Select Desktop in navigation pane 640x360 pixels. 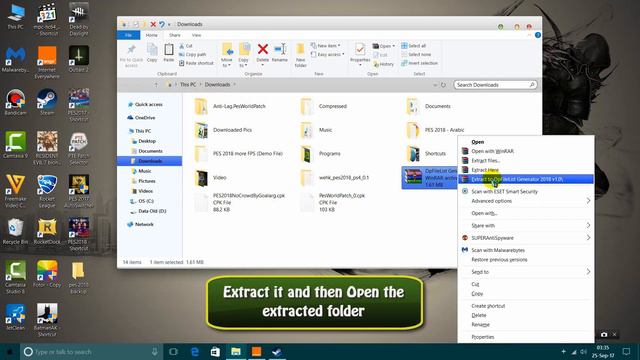click(x=144, y=141)
